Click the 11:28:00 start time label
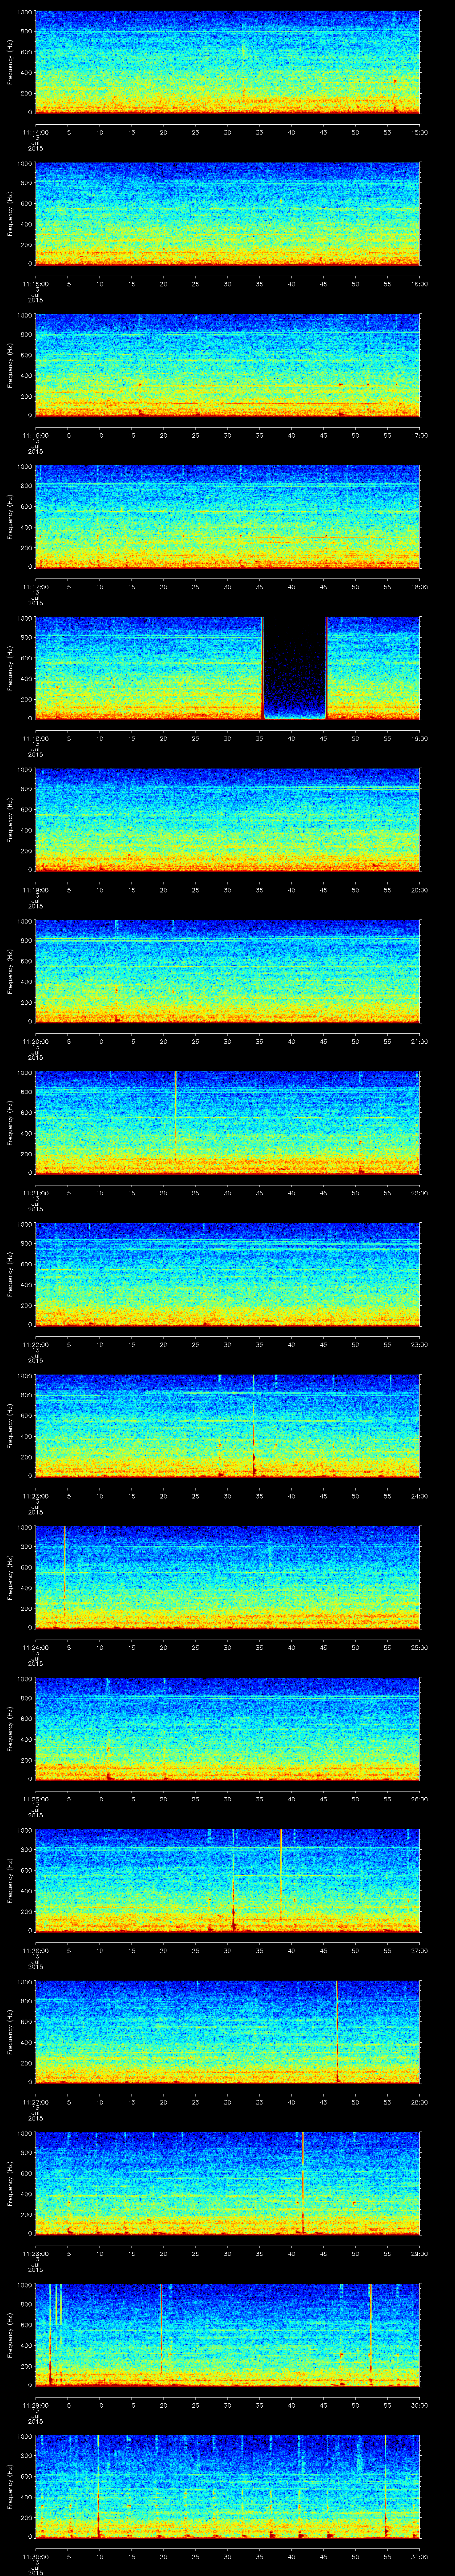The image size is (455, 2576). pos(35,2254)
